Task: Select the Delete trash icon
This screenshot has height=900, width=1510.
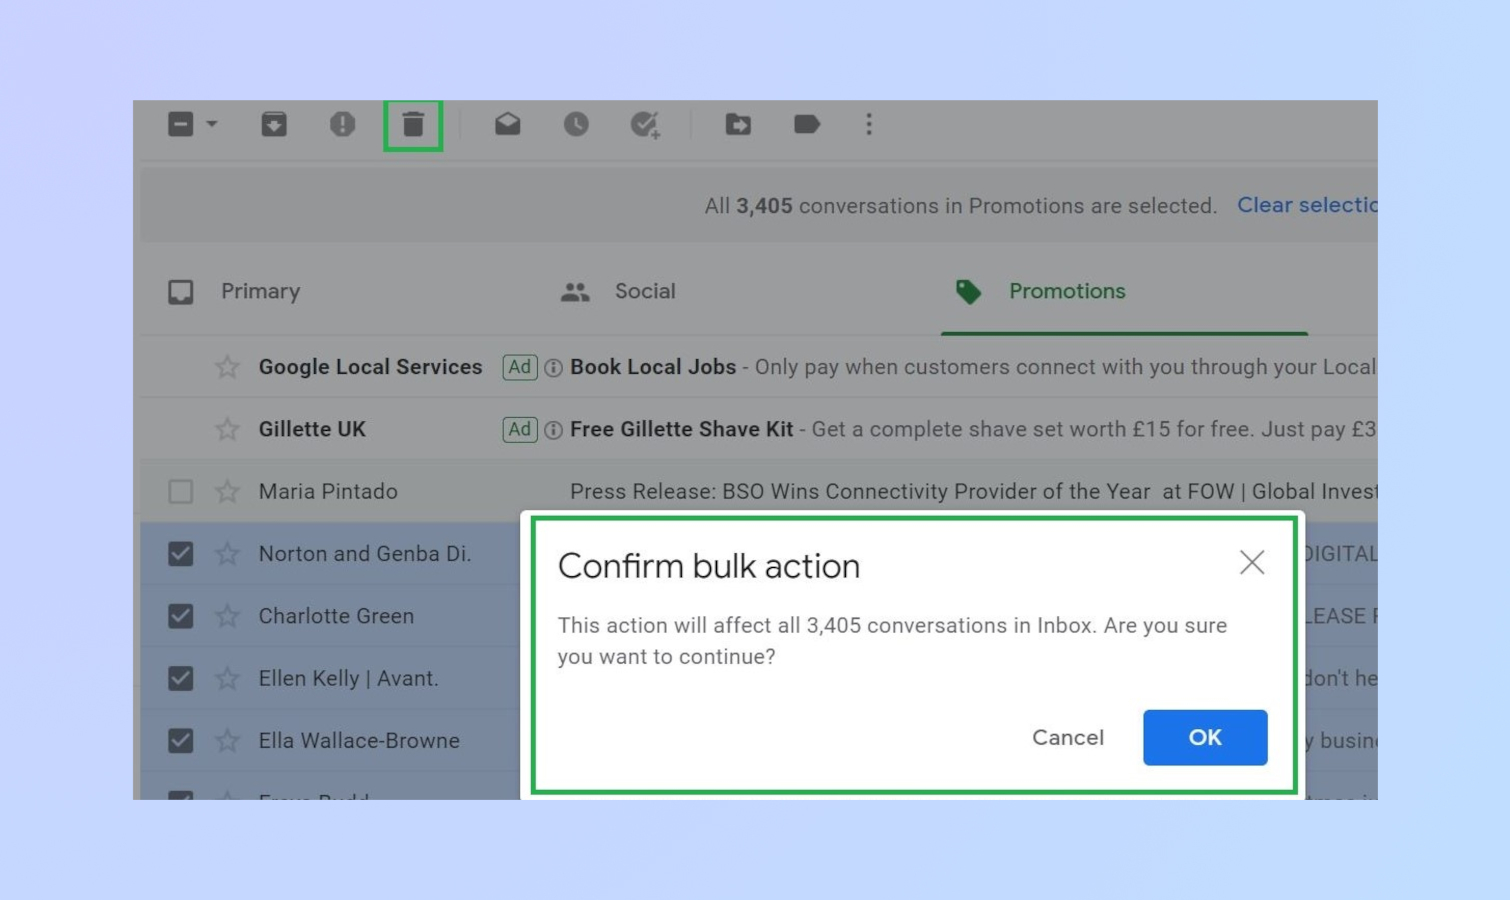Action: pos(413,124)
